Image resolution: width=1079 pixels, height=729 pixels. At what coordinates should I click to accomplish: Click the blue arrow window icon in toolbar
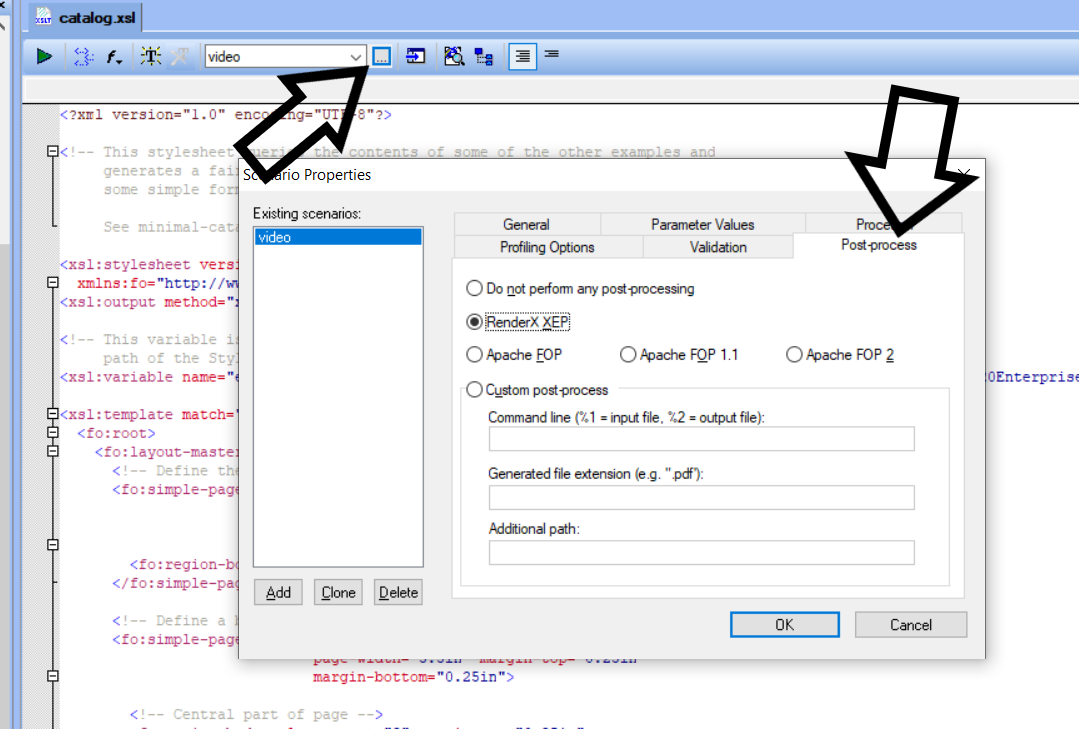pyautogui.click(x=416, y=57)
